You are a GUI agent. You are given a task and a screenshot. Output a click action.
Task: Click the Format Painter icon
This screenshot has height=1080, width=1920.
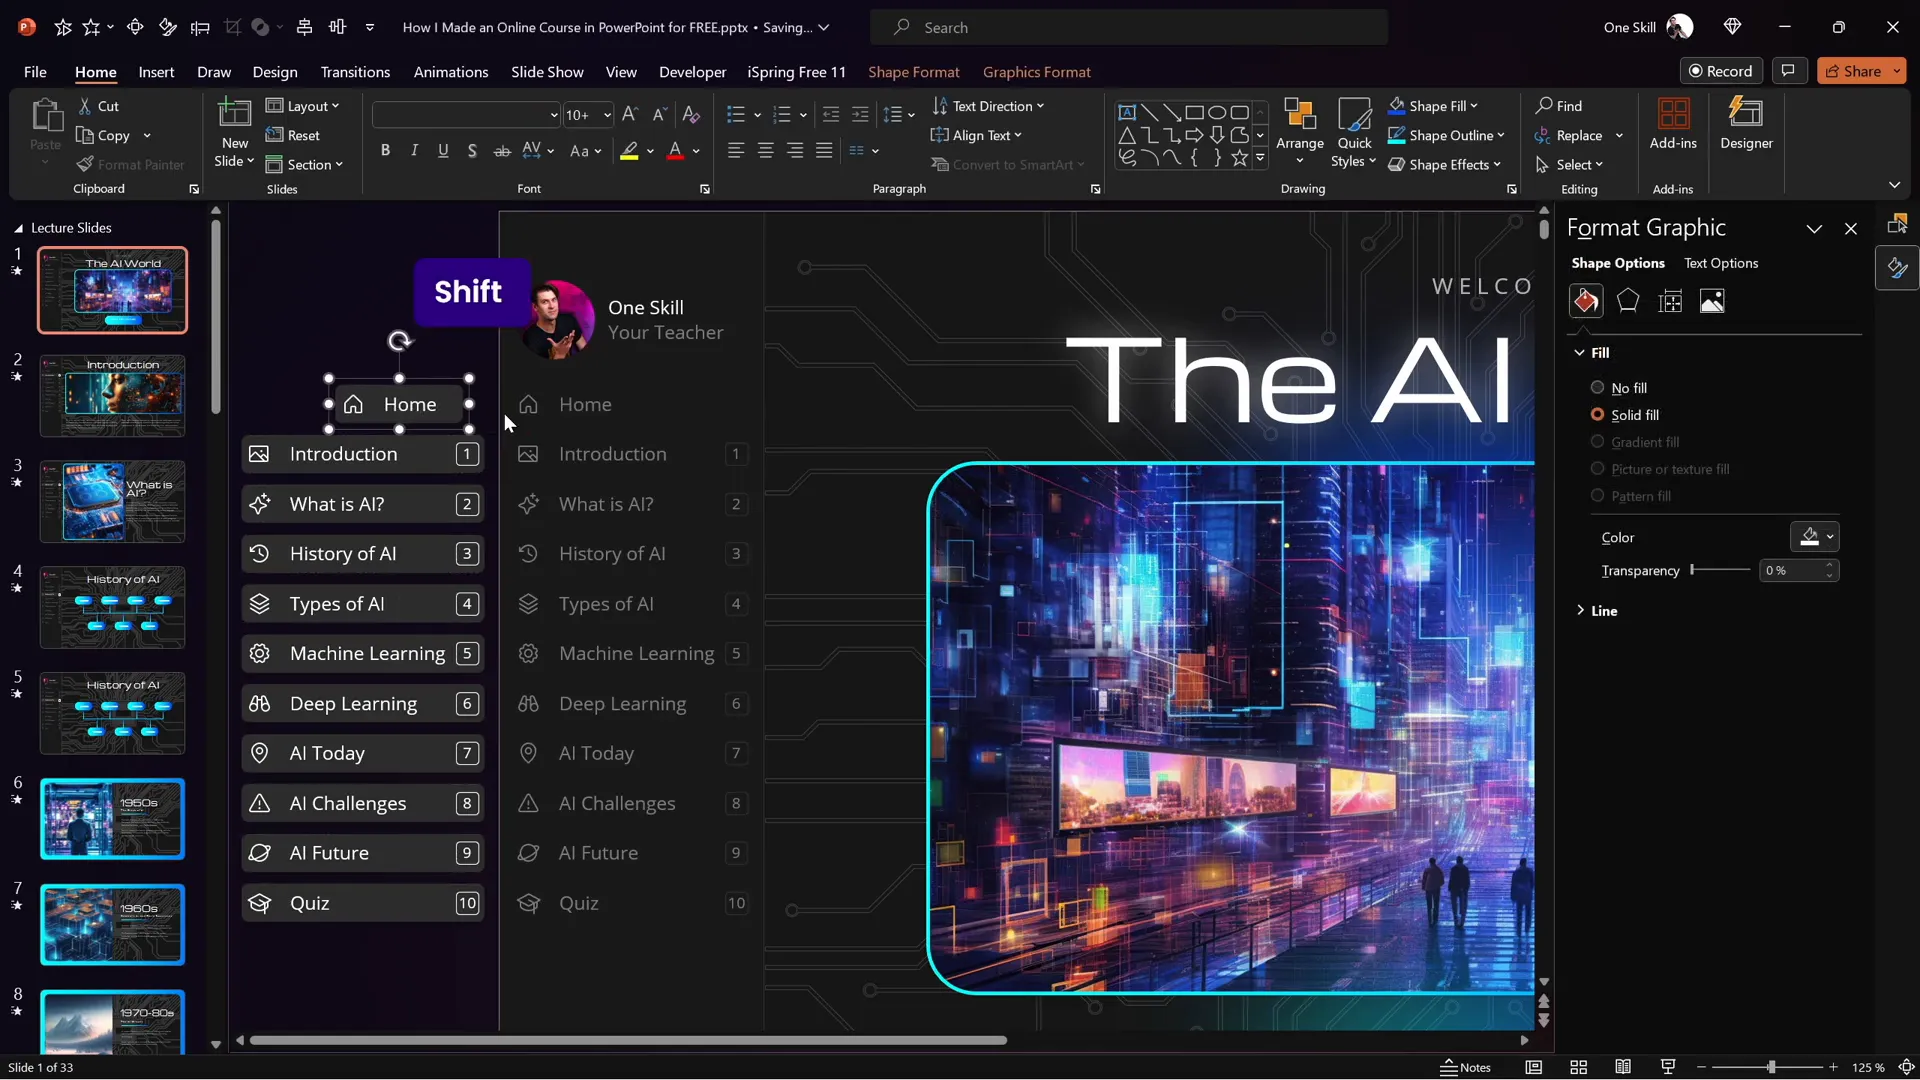86,165
